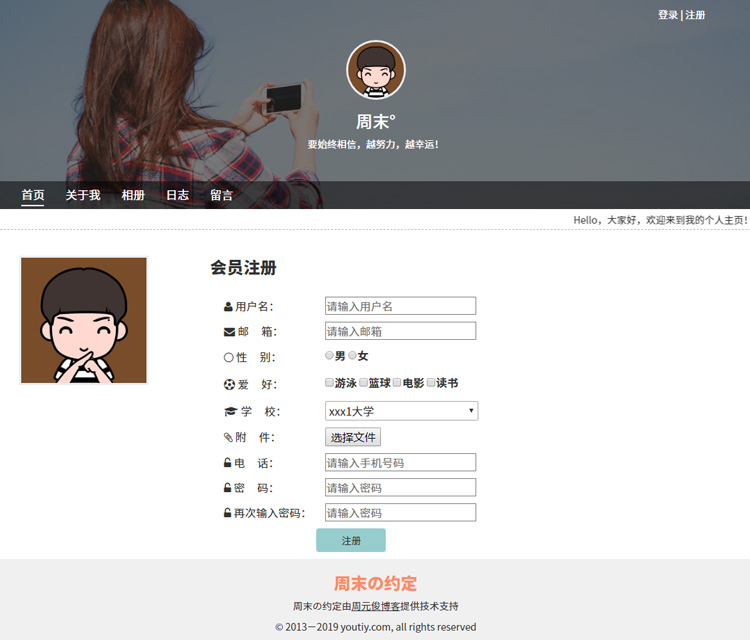Click the lock icon beside 再次输入密码
Image resolution: width=750 pixels, height=640 pixels.
pos(228,512)
